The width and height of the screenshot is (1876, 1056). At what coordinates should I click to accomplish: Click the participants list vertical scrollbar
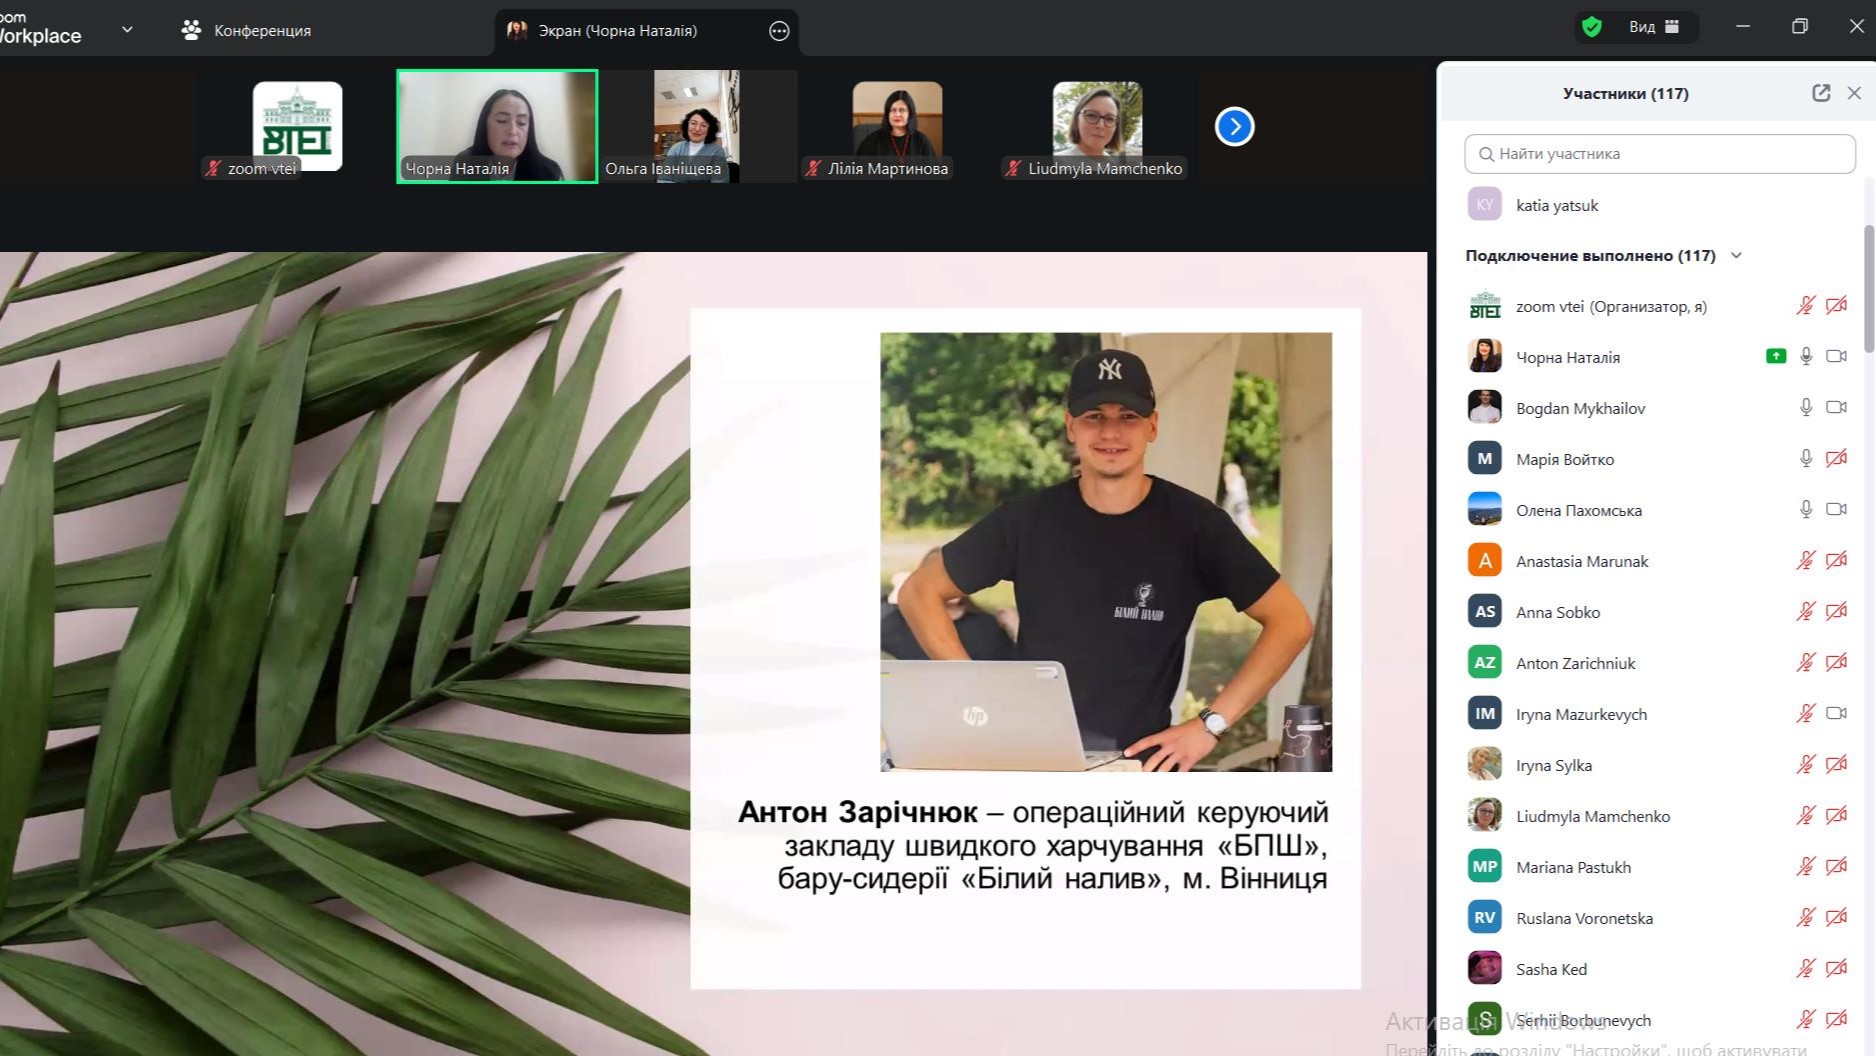coord(1868,290)
